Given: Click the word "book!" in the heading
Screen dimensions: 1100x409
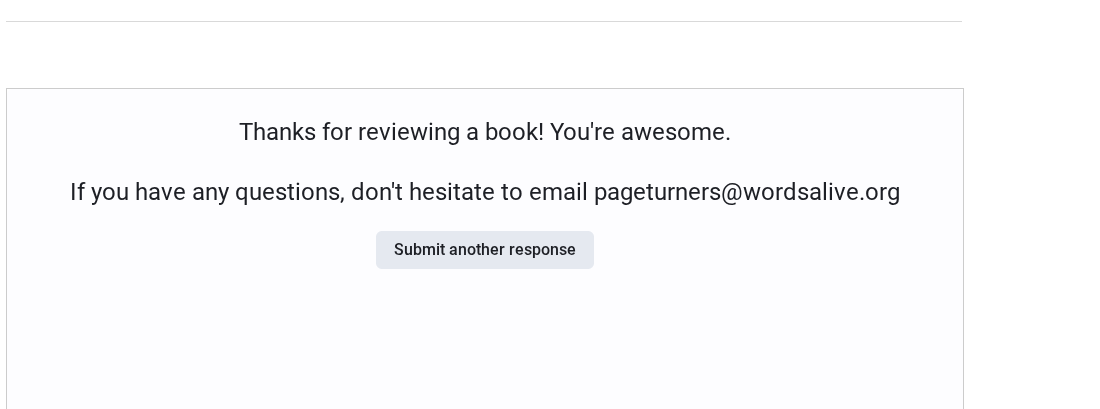Looking at the screenshot, I should click(514, 132).
